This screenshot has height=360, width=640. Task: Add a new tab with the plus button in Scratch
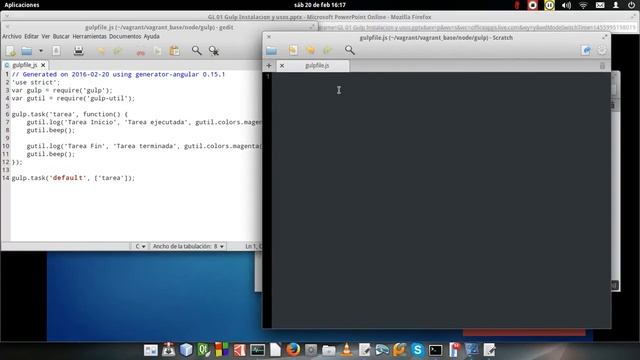pyautogui.click(x=269, y=65)
